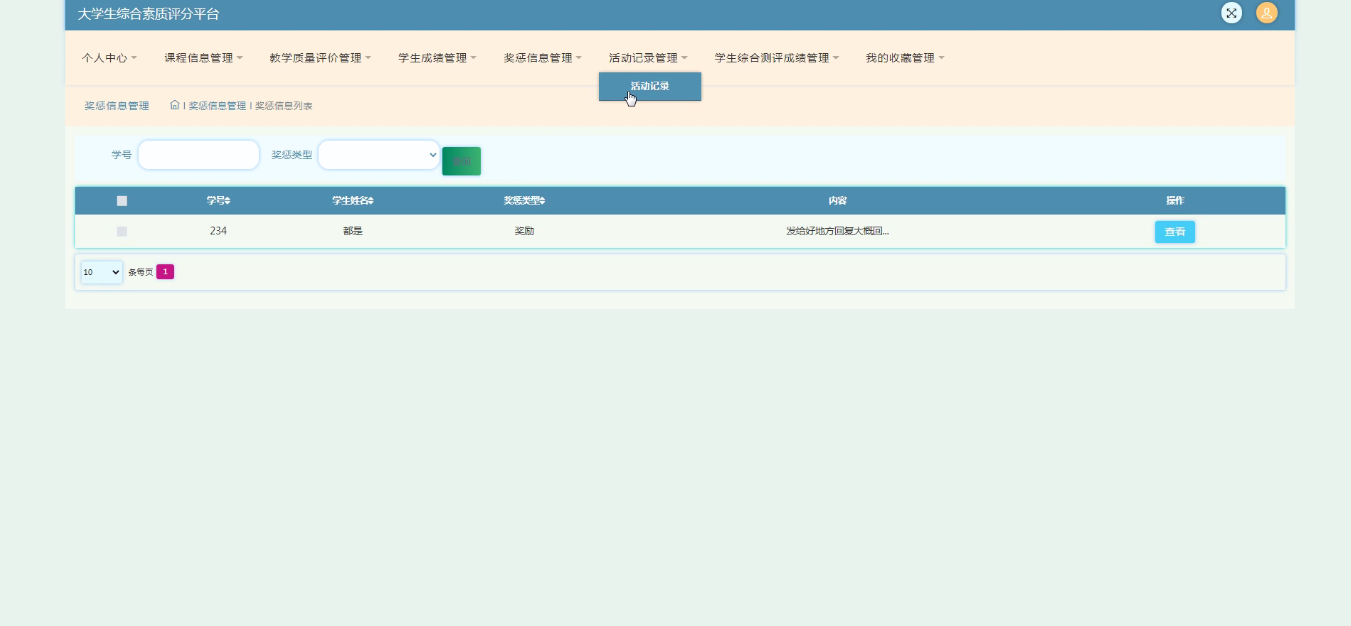
Task: Open the 奖惩类型 filter dropdown
Action: point(379,155)
